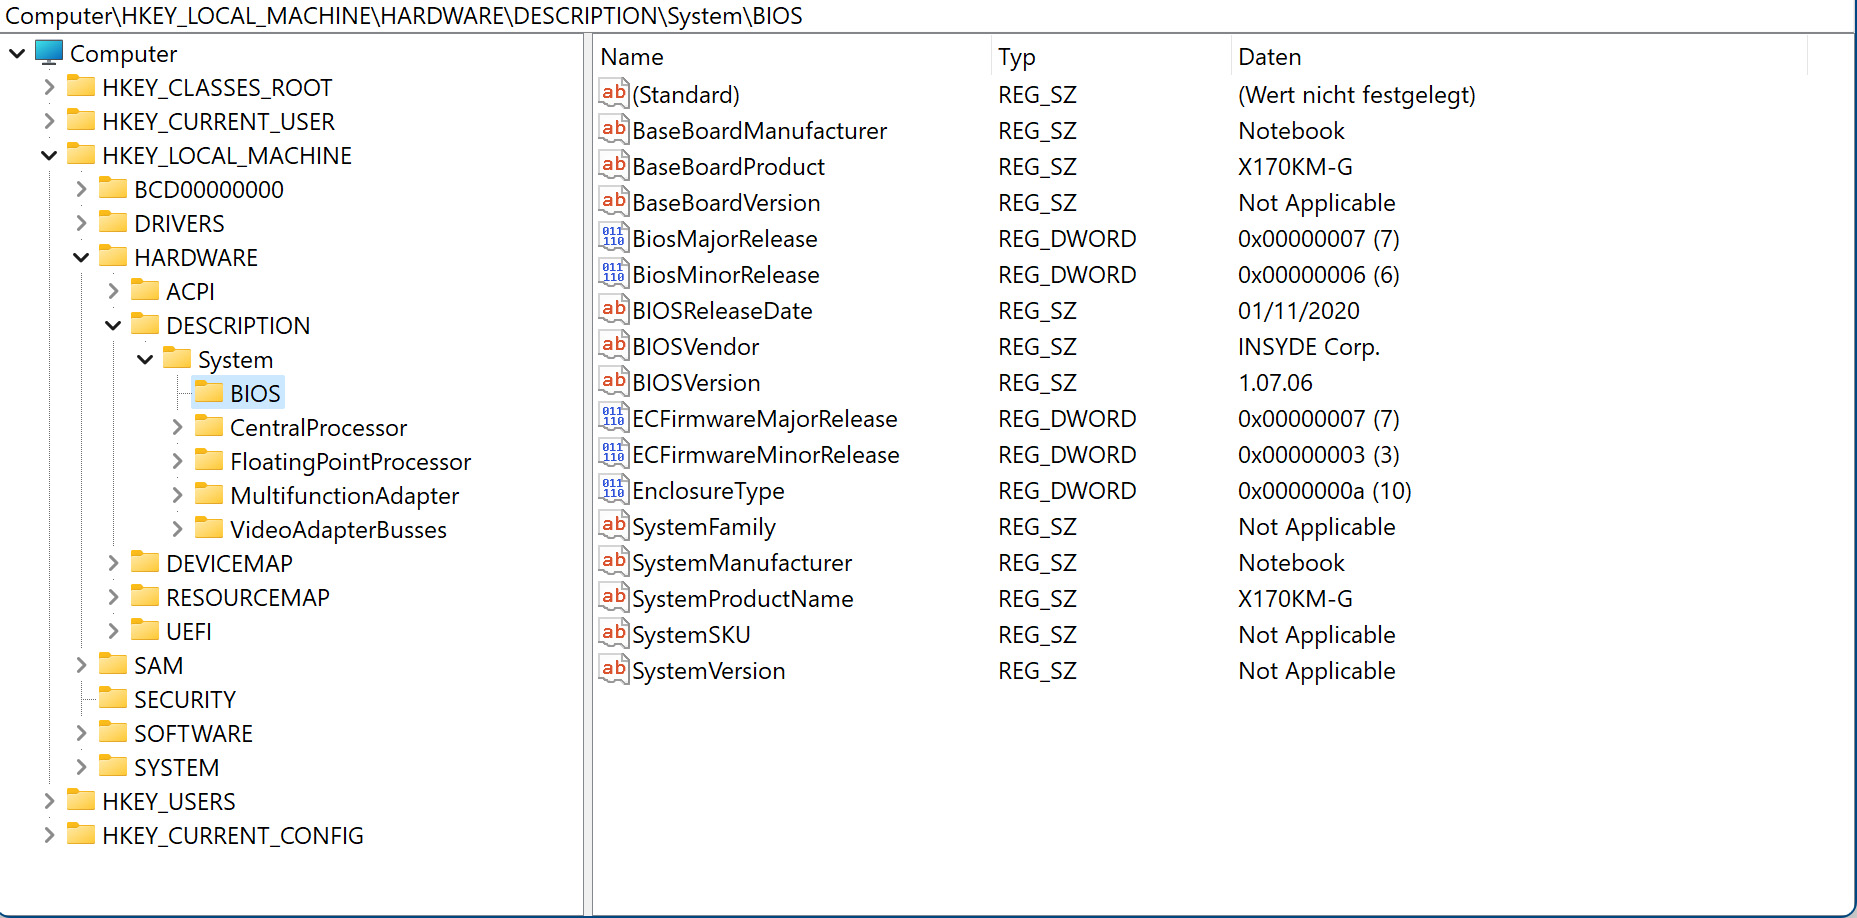Select the RESOURCEMAP key
This screenshot has width=1857, height=918.
click(248, 597)
